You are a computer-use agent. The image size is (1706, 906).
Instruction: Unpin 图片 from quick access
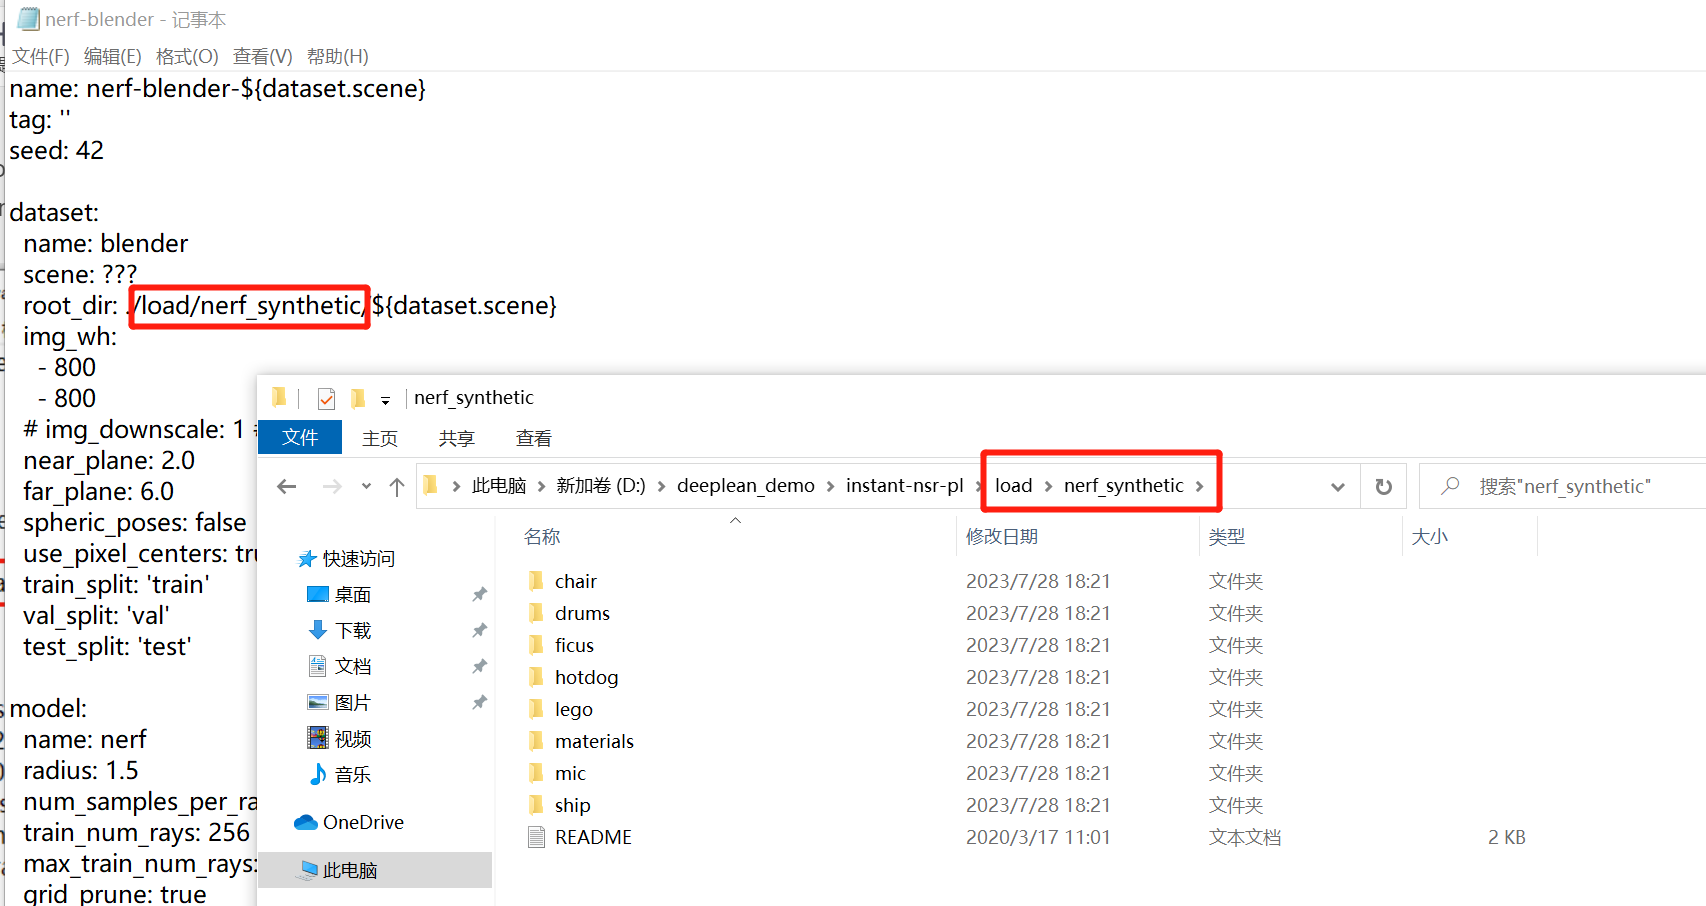479,702
